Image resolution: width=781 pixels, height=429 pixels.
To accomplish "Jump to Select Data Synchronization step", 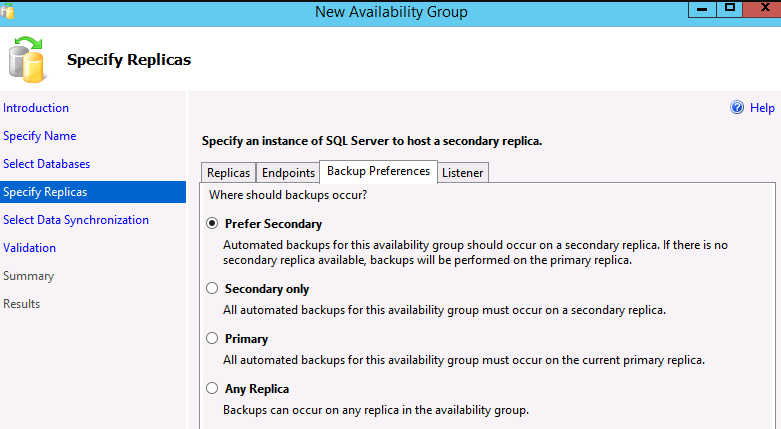I will [x=76, y=220].
